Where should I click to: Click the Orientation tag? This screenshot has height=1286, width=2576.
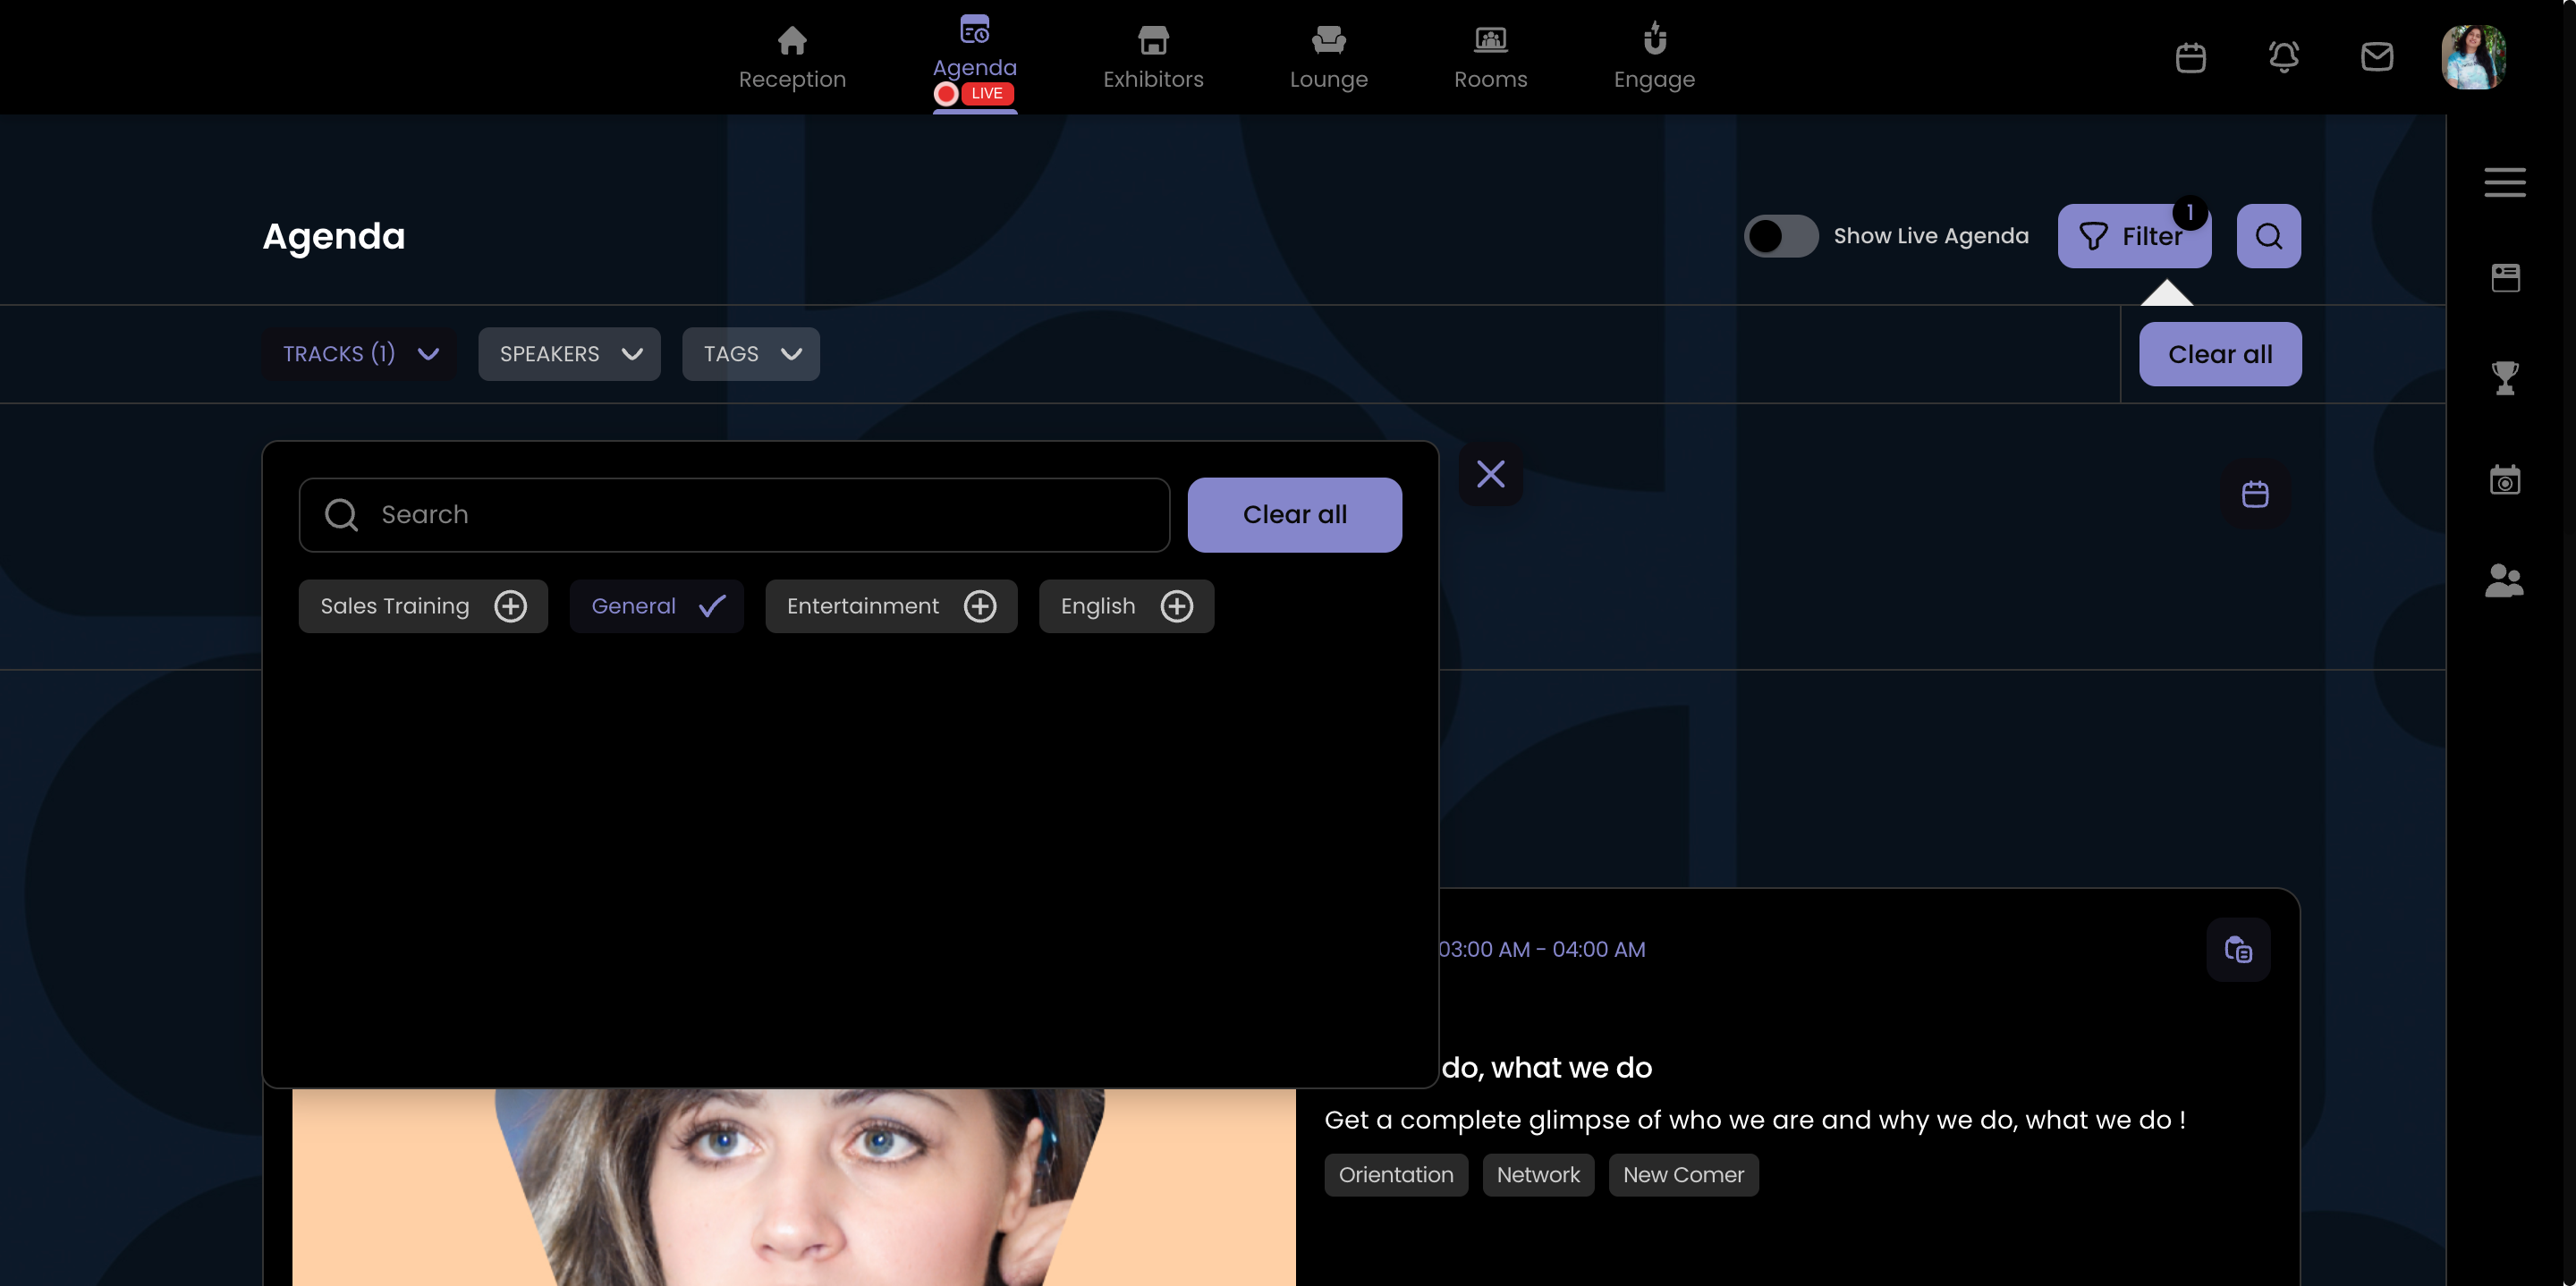click(x=1396, y=1175)
